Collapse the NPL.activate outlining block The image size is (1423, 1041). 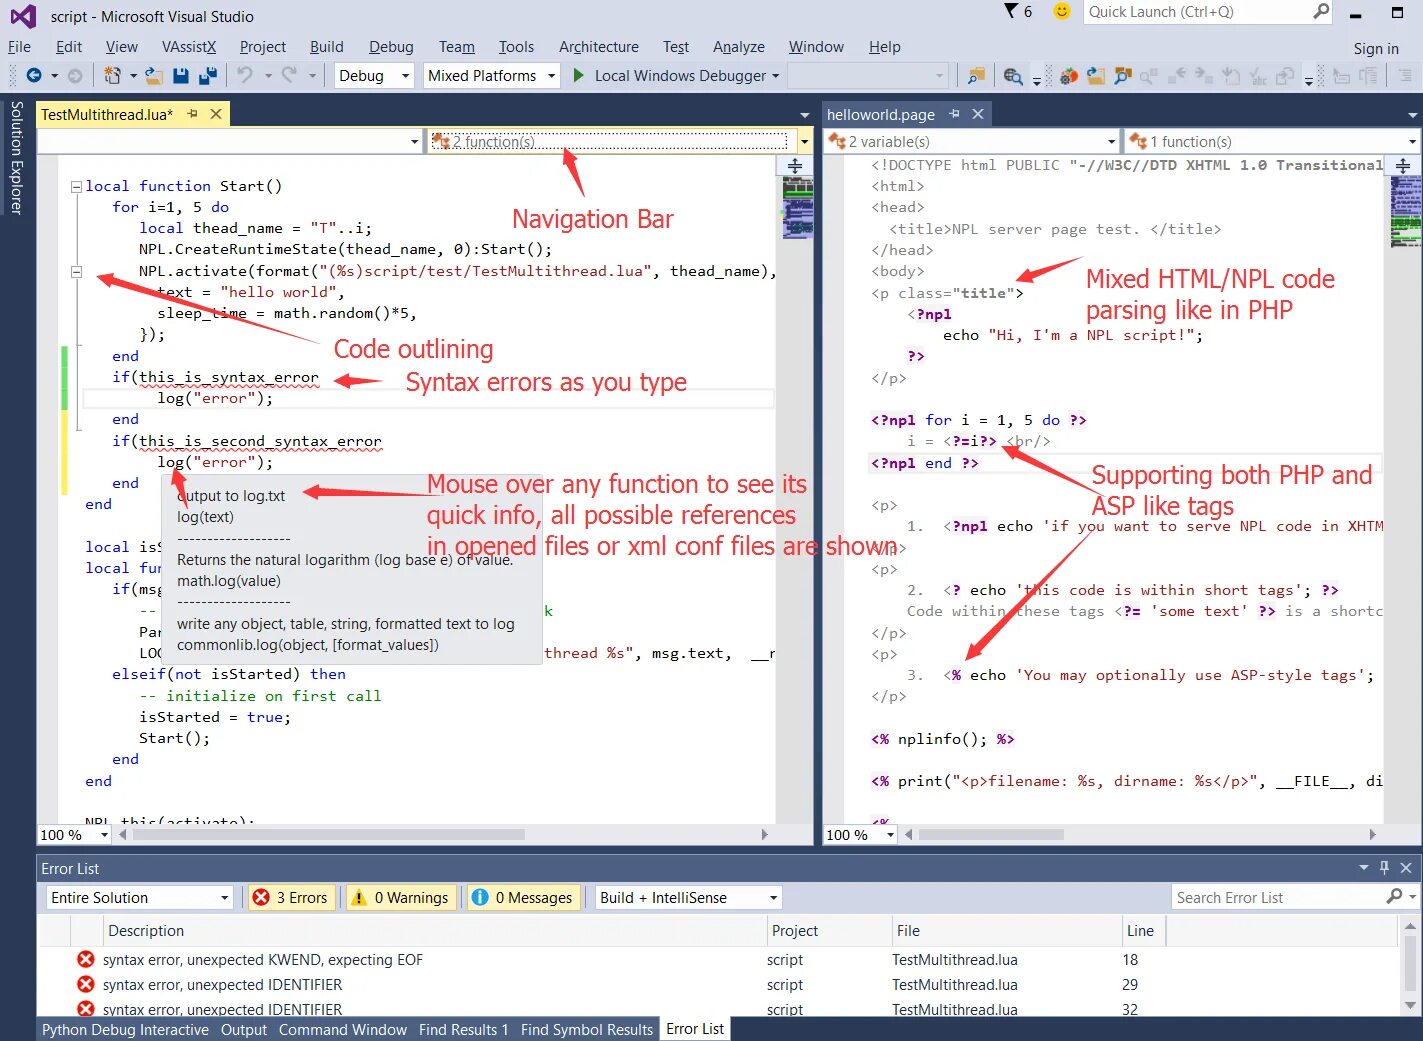(x=76, y=271)
